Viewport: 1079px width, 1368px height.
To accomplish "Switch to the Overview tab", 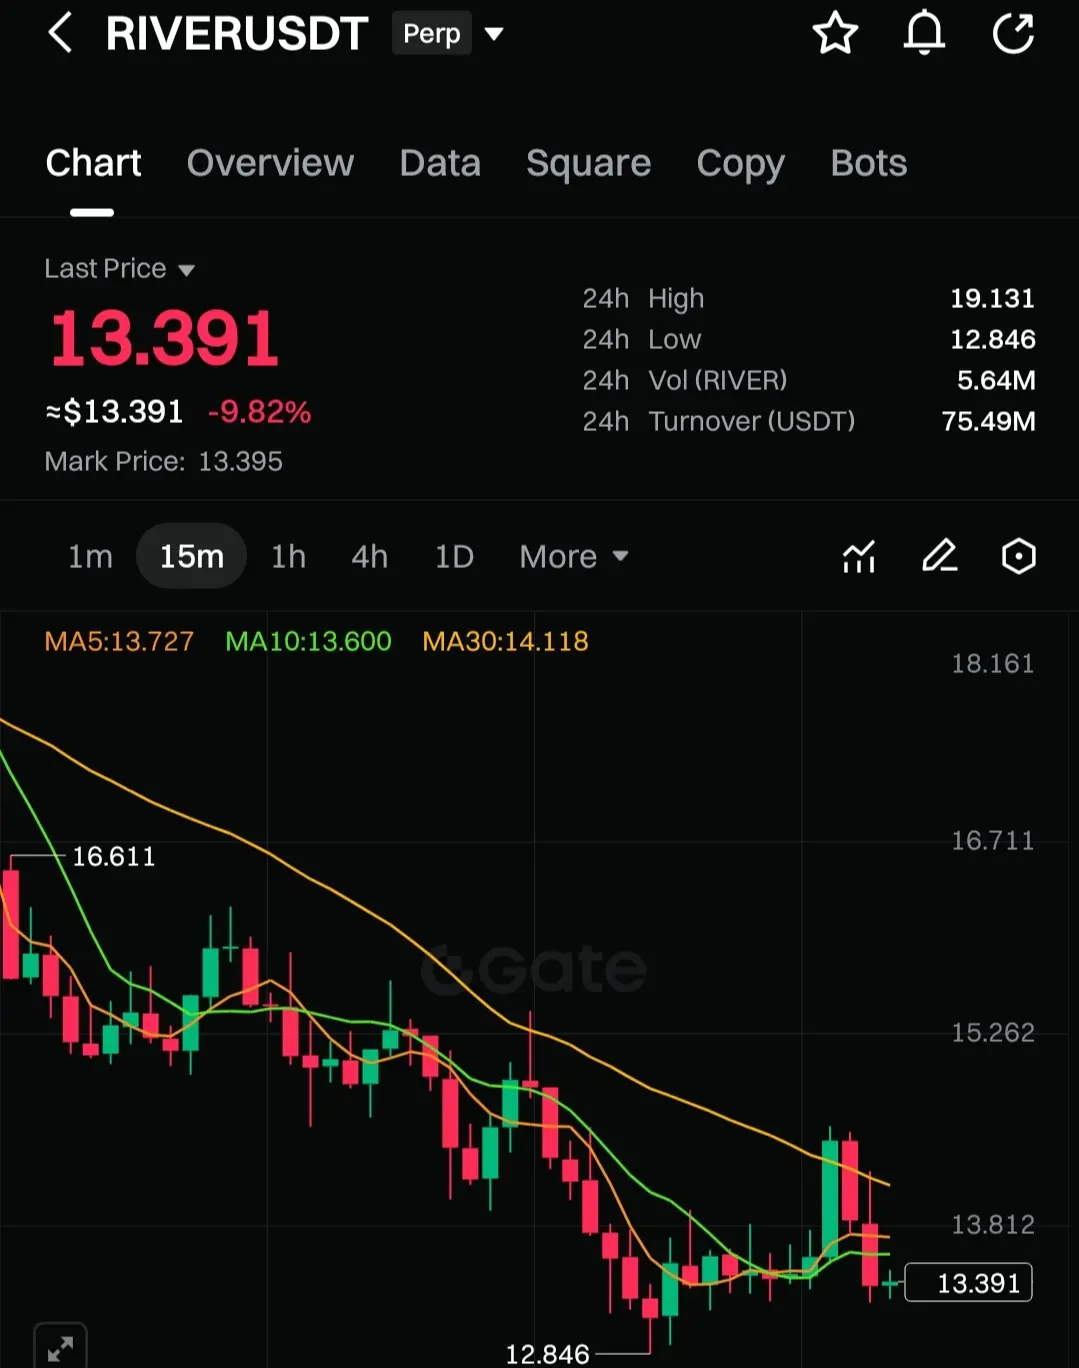I will tap(270, 163).
